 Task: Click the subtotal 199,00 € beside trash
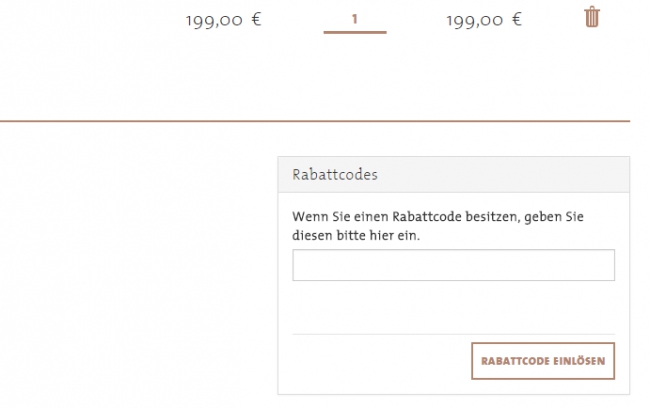pyautogui.click(x=483, y=19)
